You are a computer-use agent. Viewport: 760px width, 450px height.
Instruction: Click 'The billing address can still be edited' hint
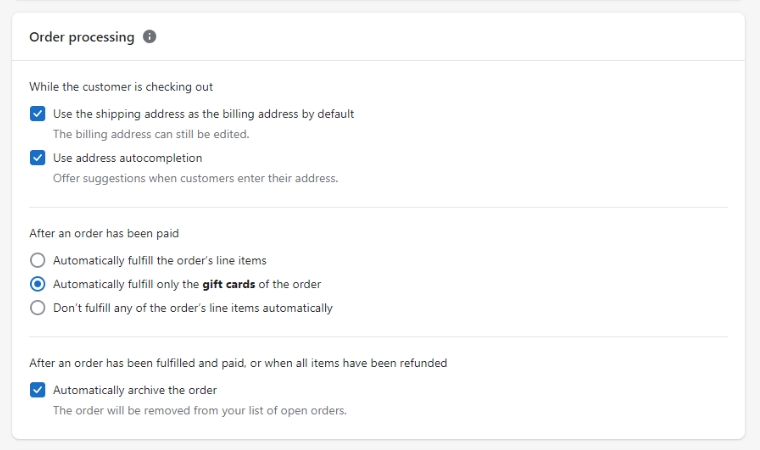point(151,134)
